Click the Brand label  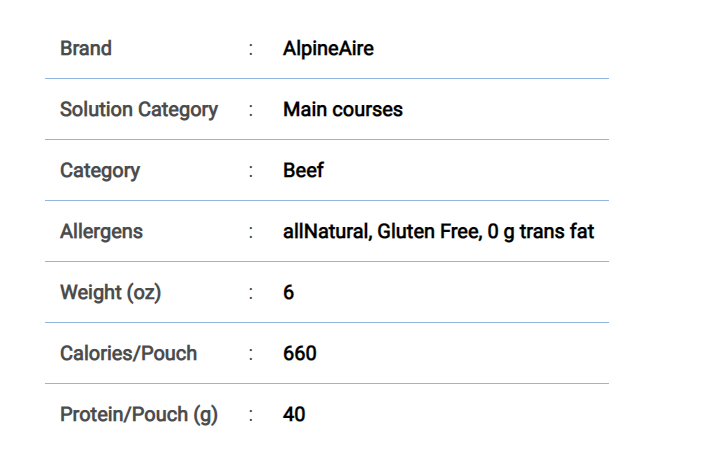(x=86, y=48)
